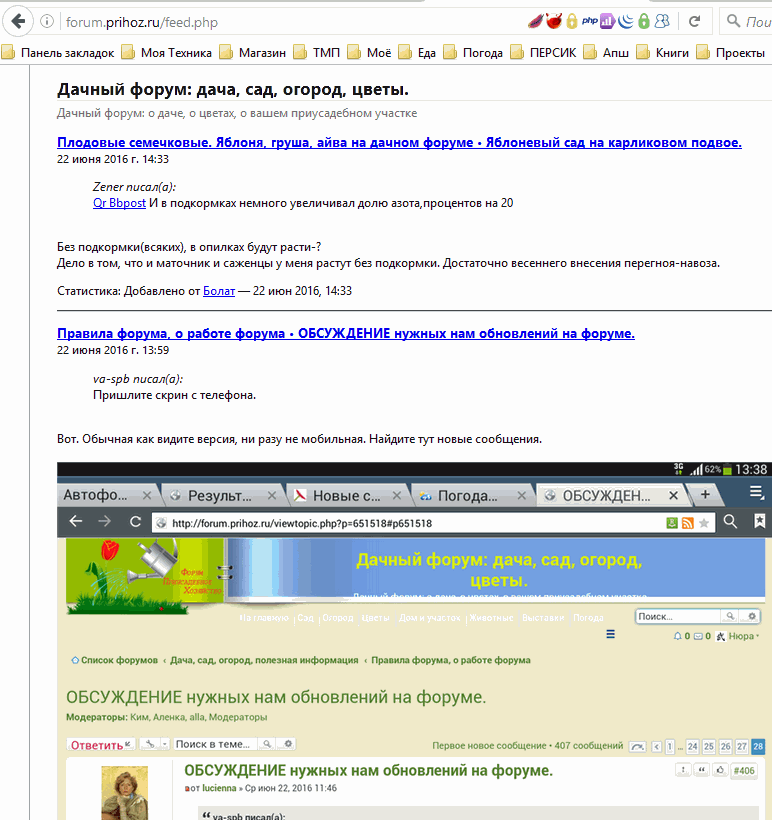Open site information icon in address bar
This screenshot has width=772, height=820.
click(49, 21)
